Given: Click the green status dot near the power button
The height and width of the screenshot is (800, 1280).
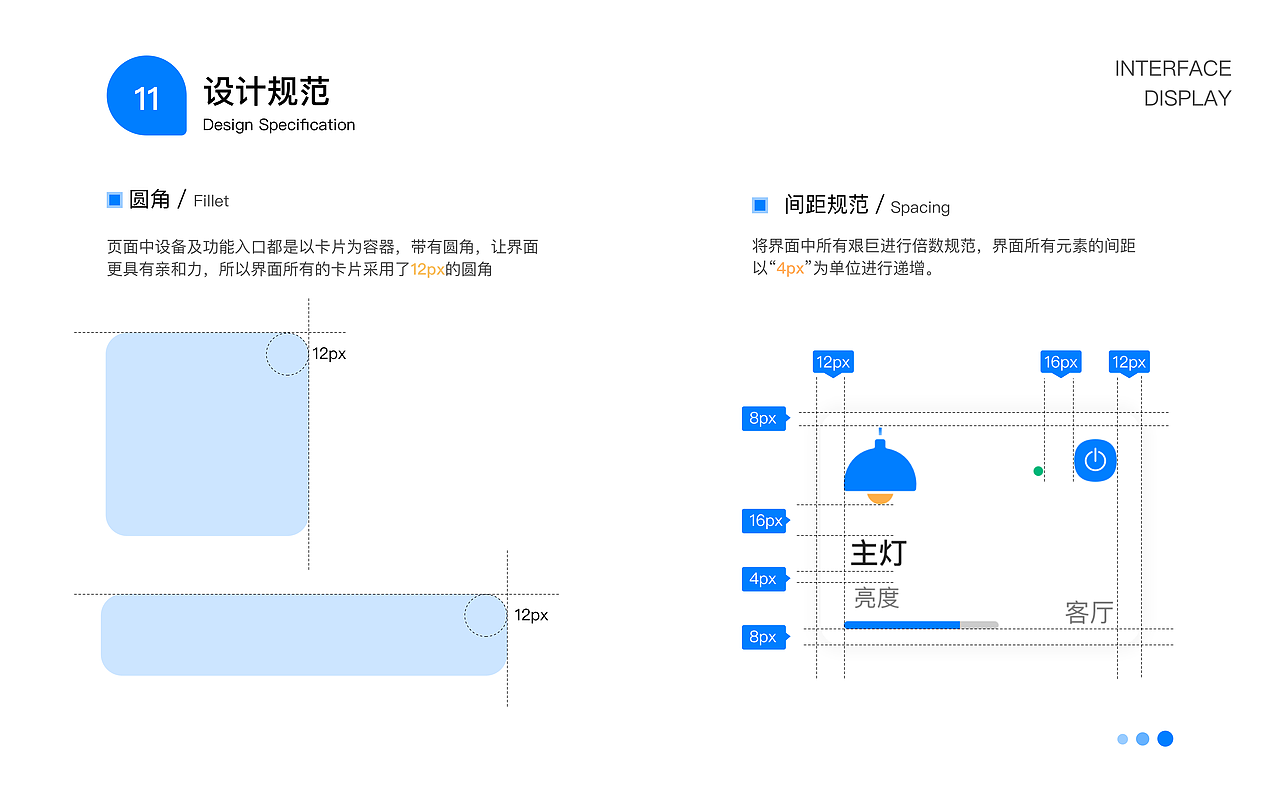Looking at the screenshot, I should click(1038, 470).
